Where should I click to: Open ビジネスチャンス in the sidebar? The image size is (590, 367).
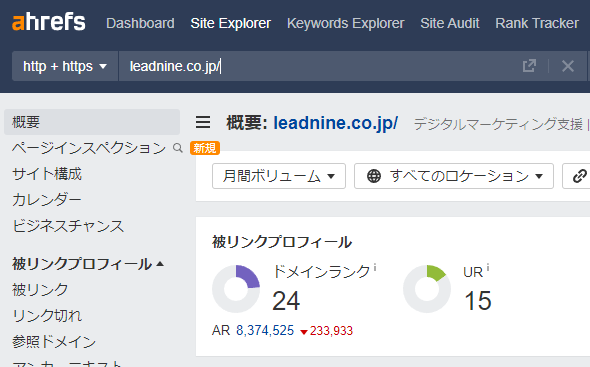68,226
